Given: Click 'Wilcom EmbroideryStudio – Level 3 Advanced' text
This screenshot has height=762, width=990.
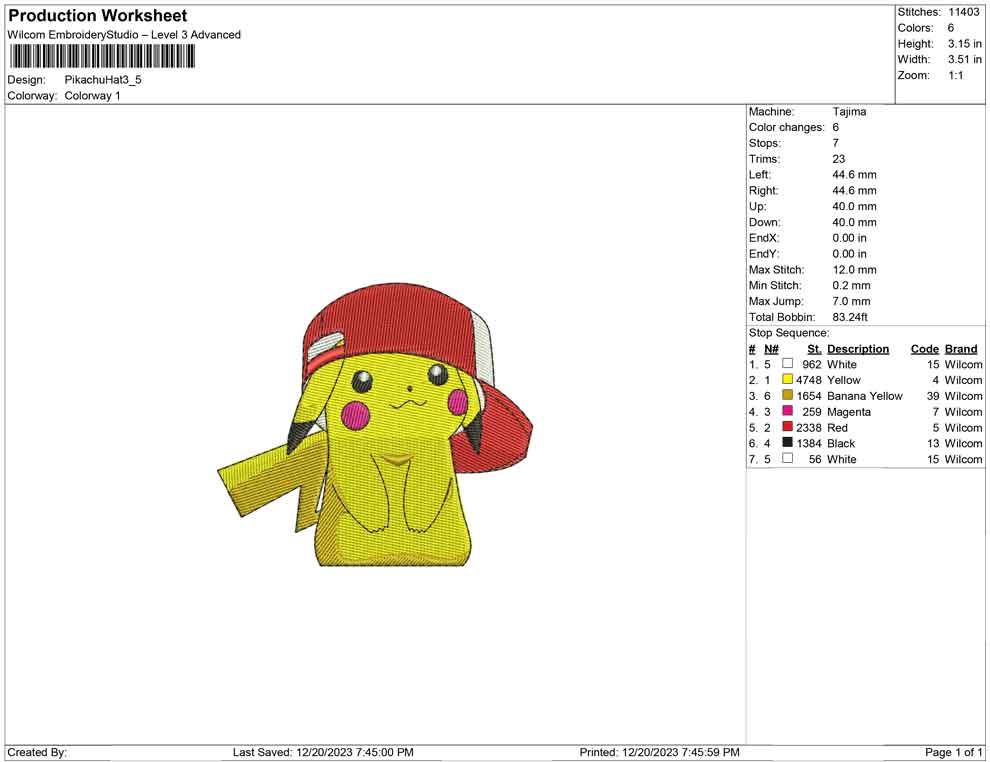Looking at the screenshot, I should (124, 35).
